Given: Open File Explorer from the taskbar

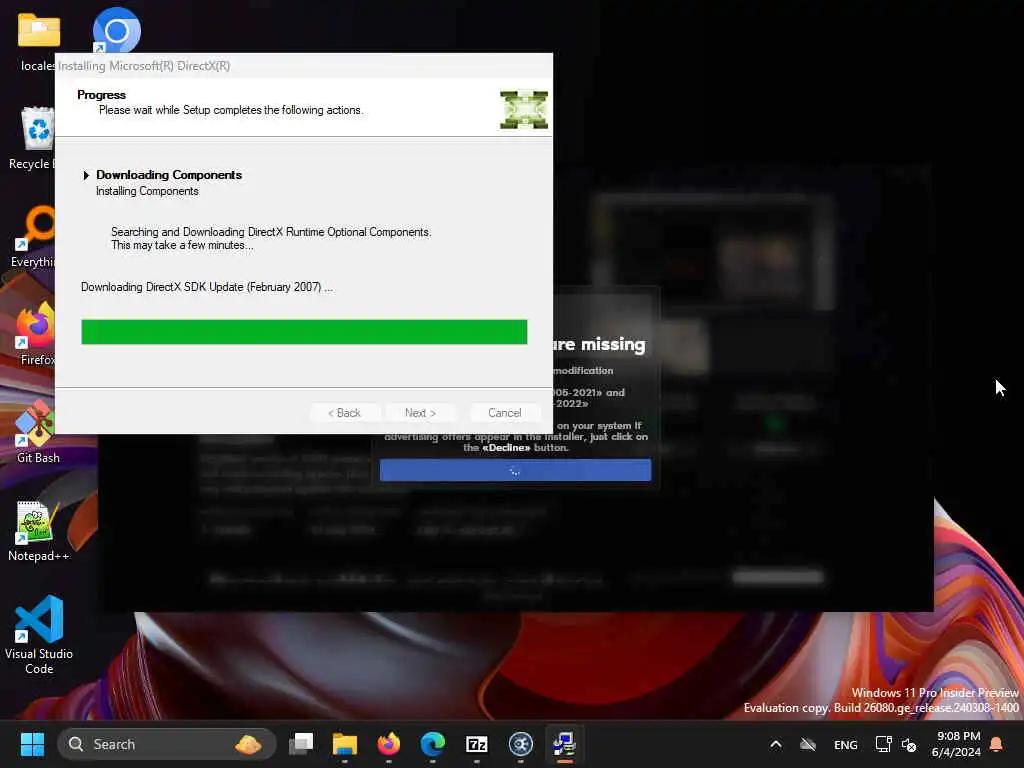Looking at the screenshot, I should tap(345, 744).
